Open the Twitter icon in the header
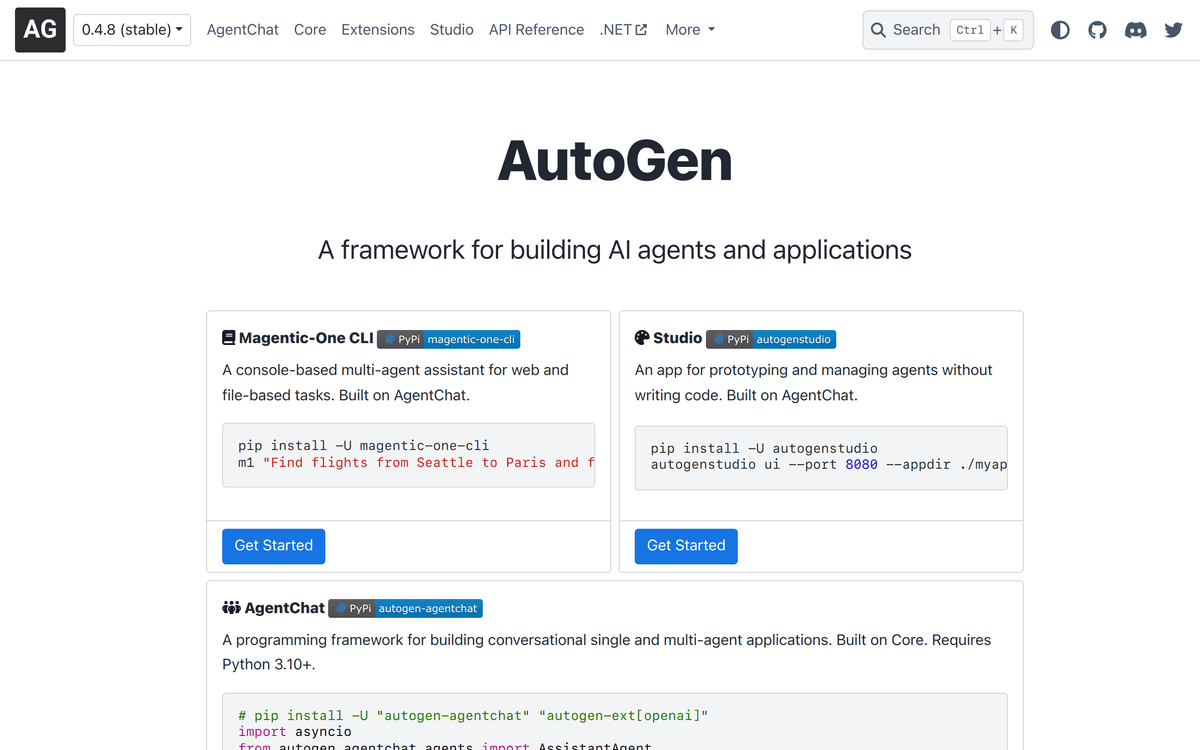Viewport: 1200px width, 750px height. (x=1172, y=29)
